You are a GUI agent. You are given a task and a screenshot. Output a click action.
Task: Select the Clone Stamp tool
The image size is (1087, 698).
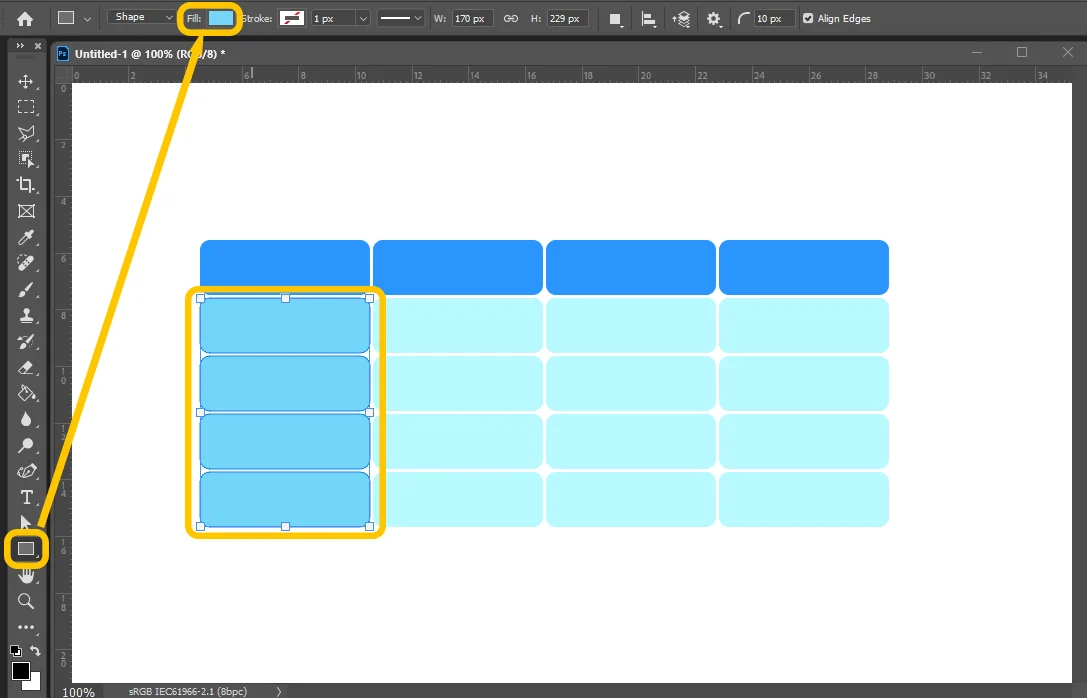[26, 315]
